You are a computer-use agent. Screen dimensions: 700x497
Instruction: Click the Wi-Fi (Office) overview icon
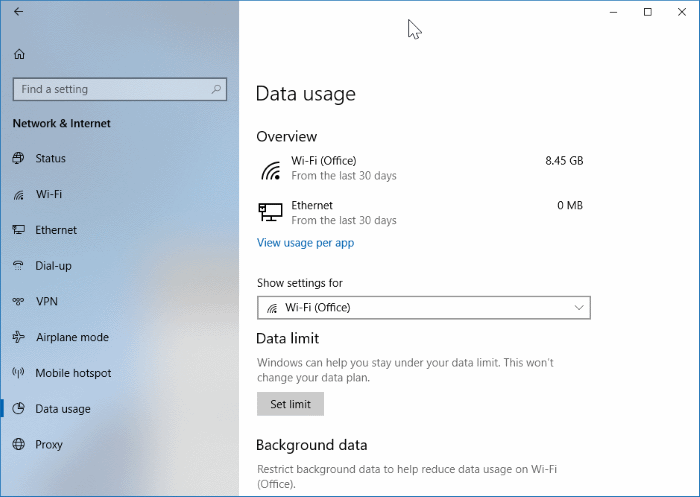coord(271,170)
